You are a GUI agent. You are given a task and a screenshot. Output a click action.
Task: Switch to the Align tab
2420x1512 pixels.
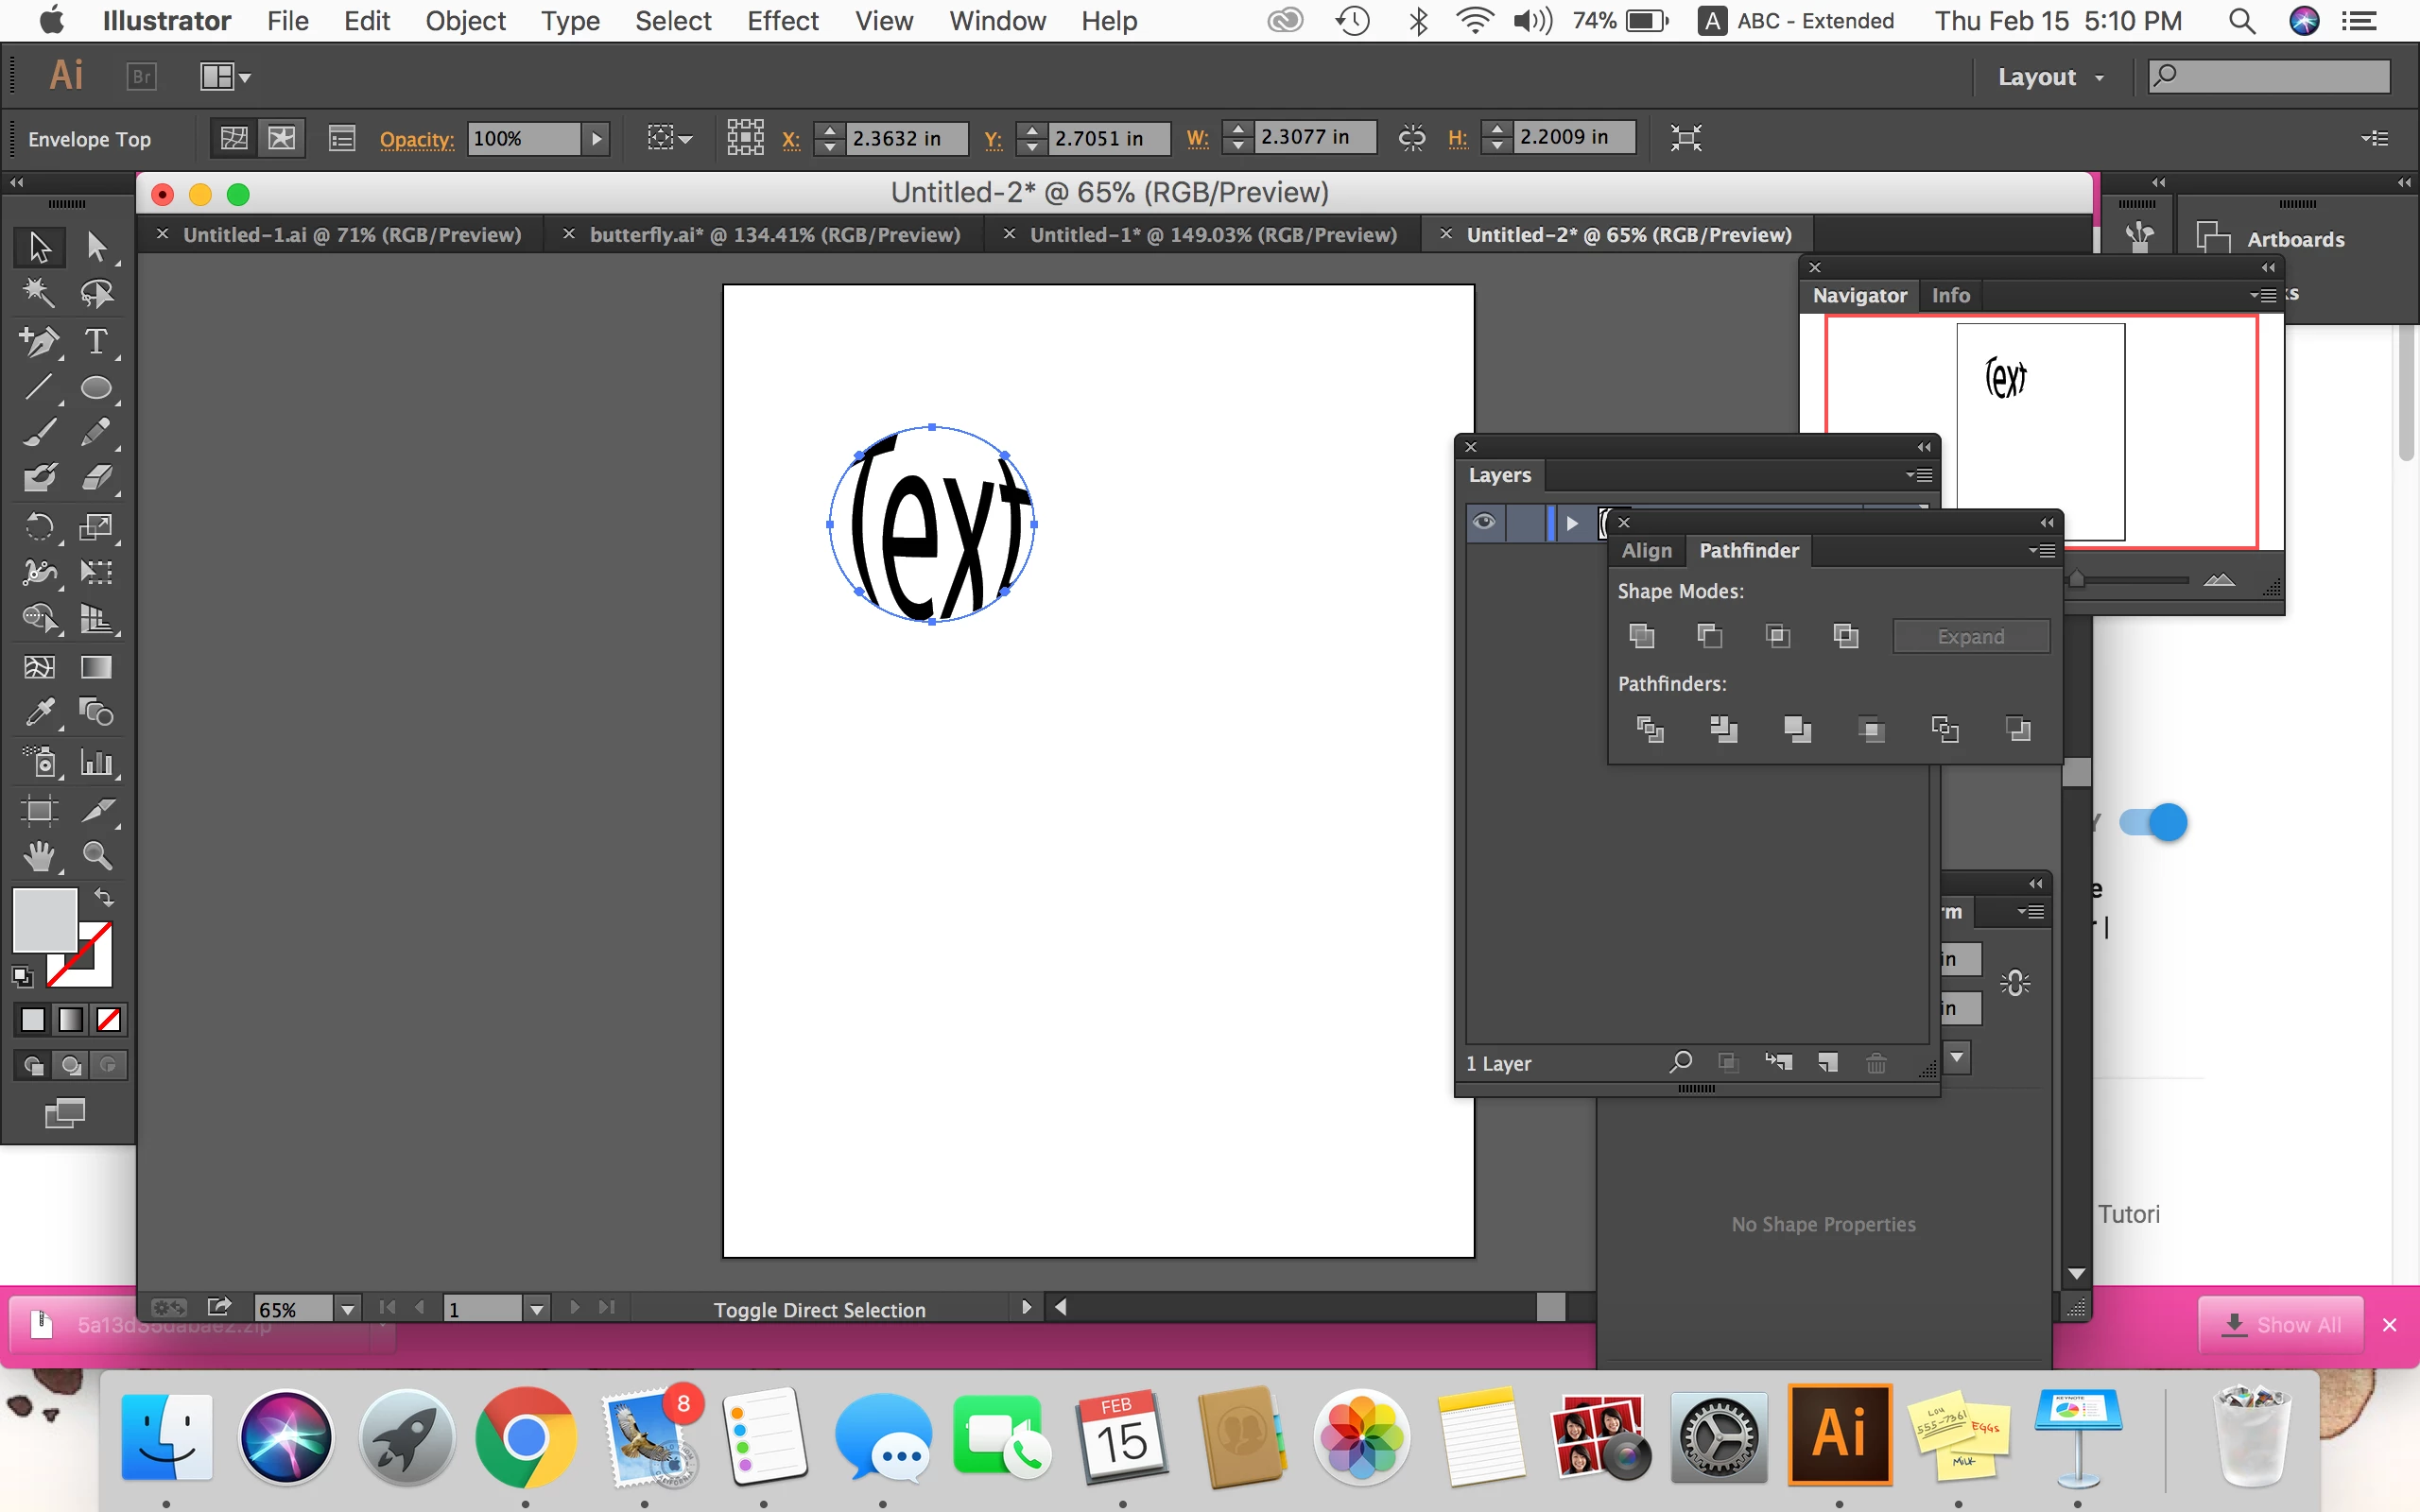1646,550
